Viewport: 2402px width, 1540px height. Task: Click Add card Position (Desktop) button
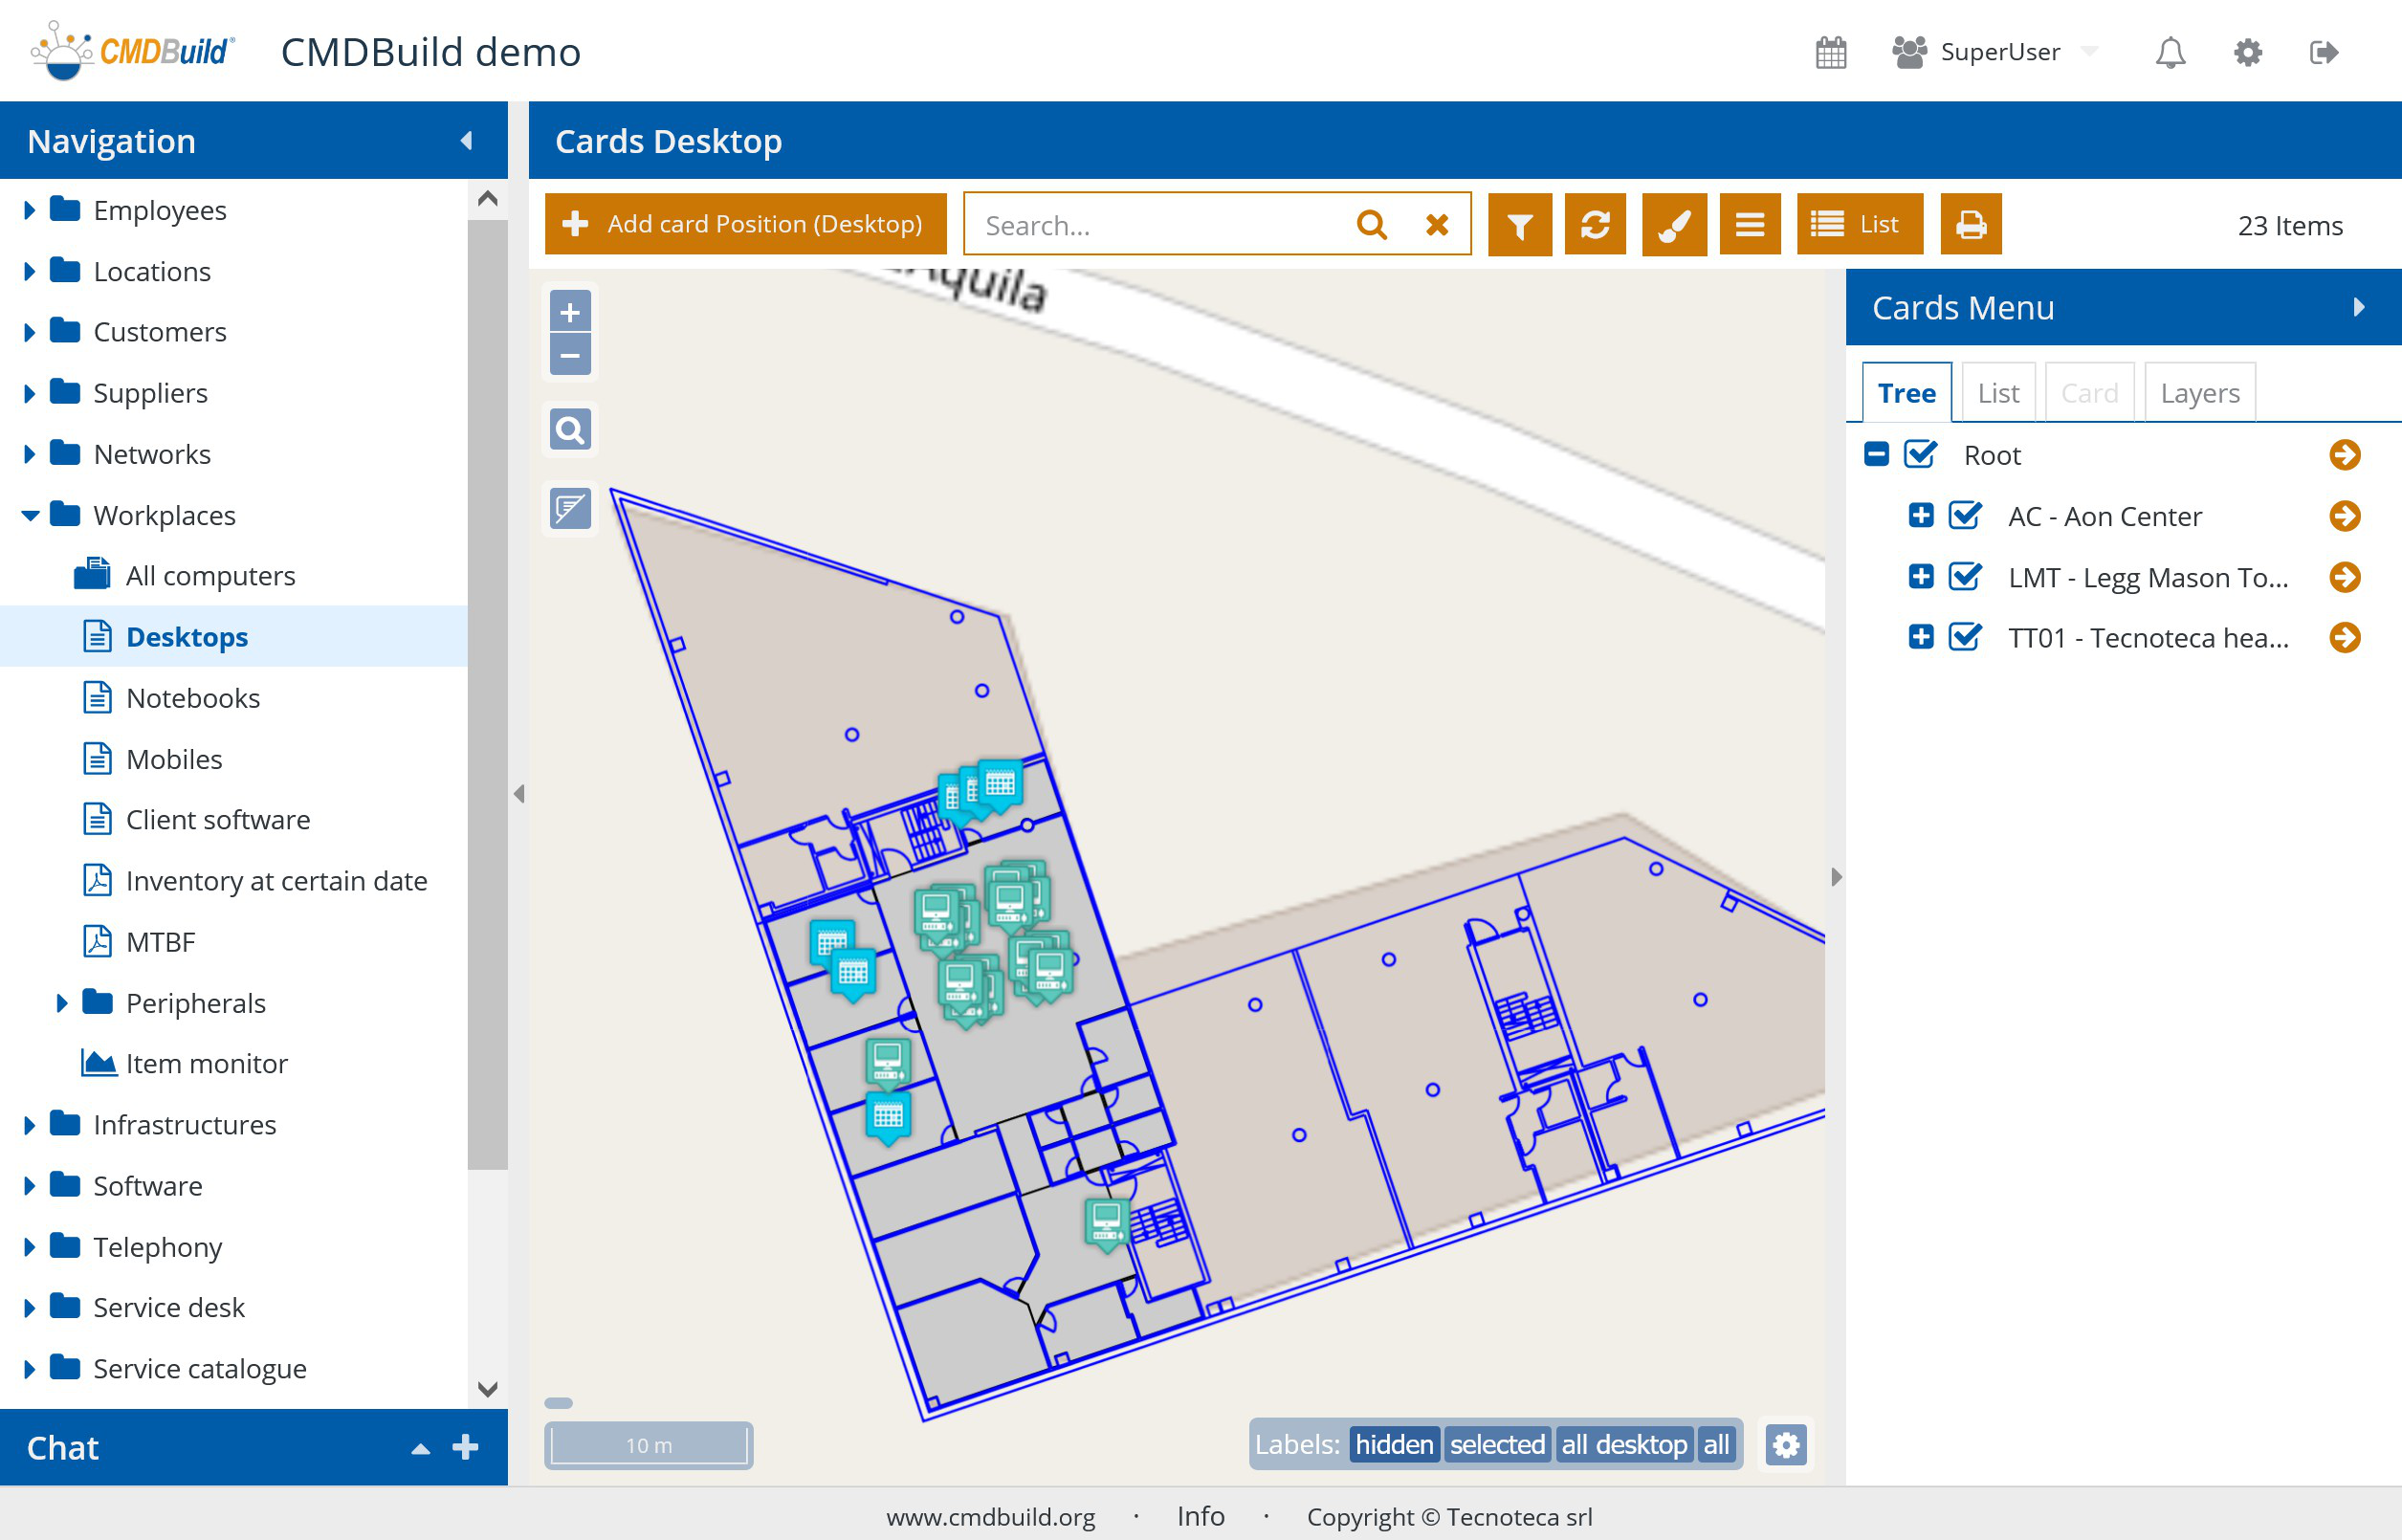point(745,225)
